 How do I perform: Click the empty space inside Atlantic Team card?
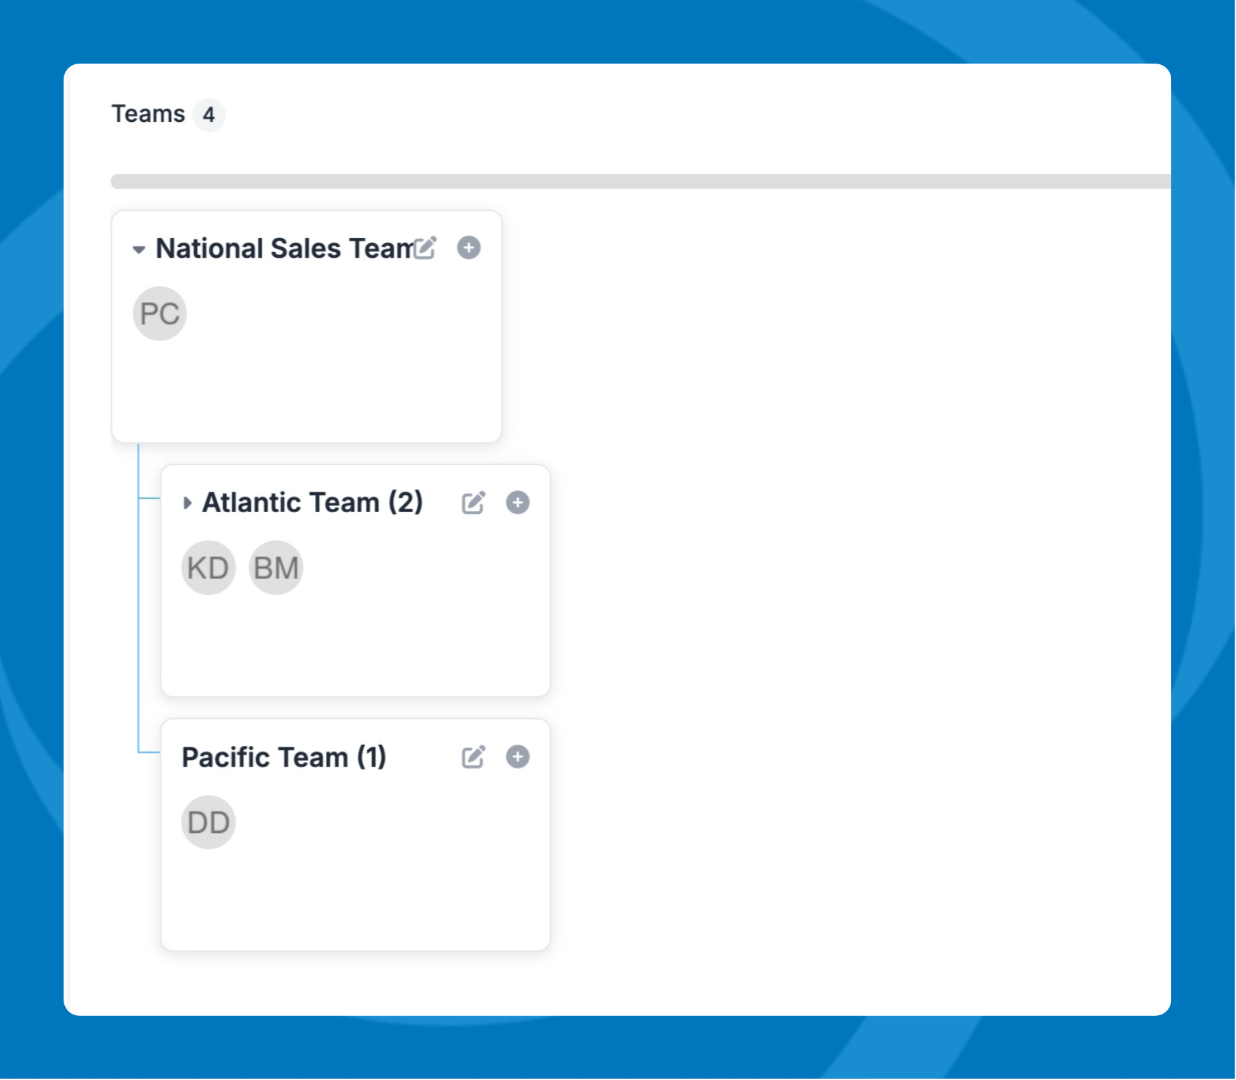pyautogui.click(x=355, y=645)
